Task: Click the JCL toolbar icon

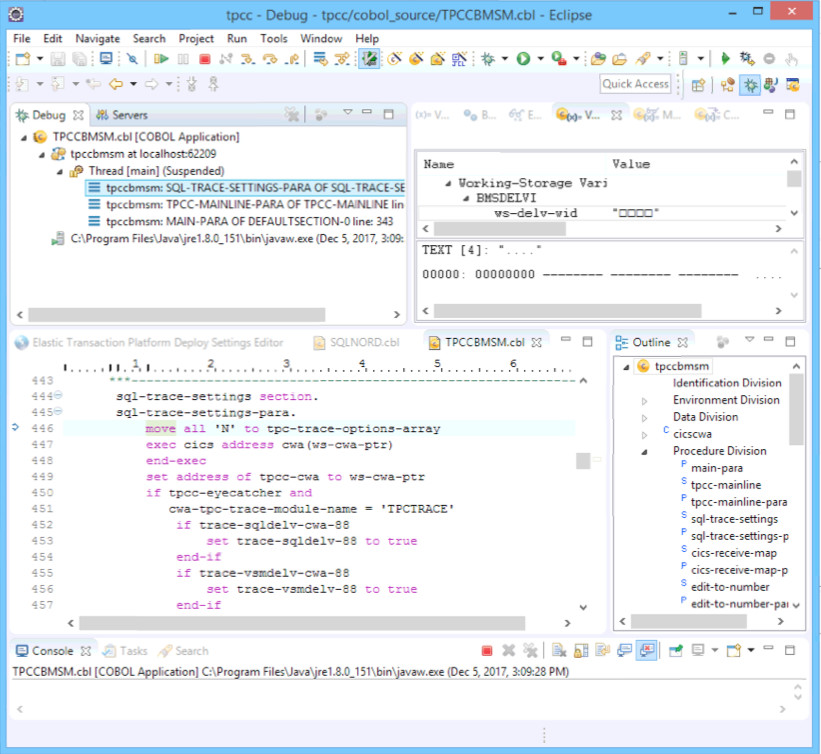Action: [459, 59]
